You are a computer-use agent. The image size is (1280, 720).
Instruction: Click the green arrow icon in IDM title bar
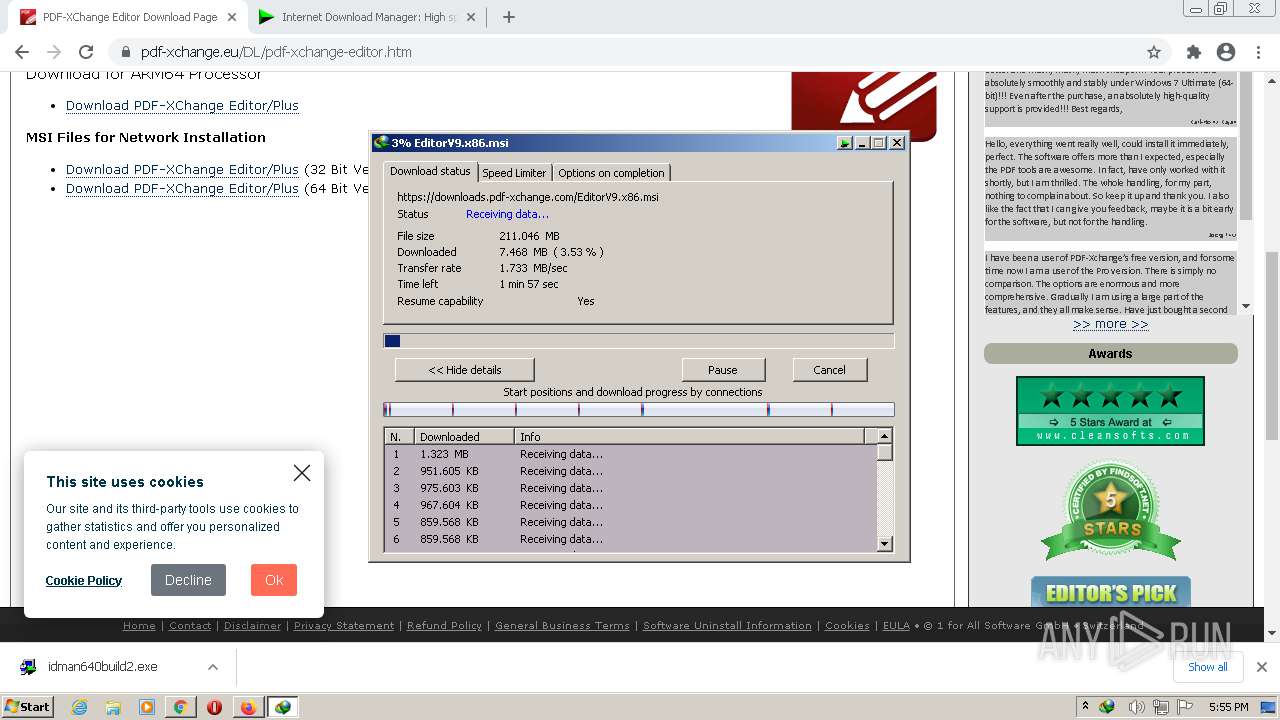tap(845, 143)
